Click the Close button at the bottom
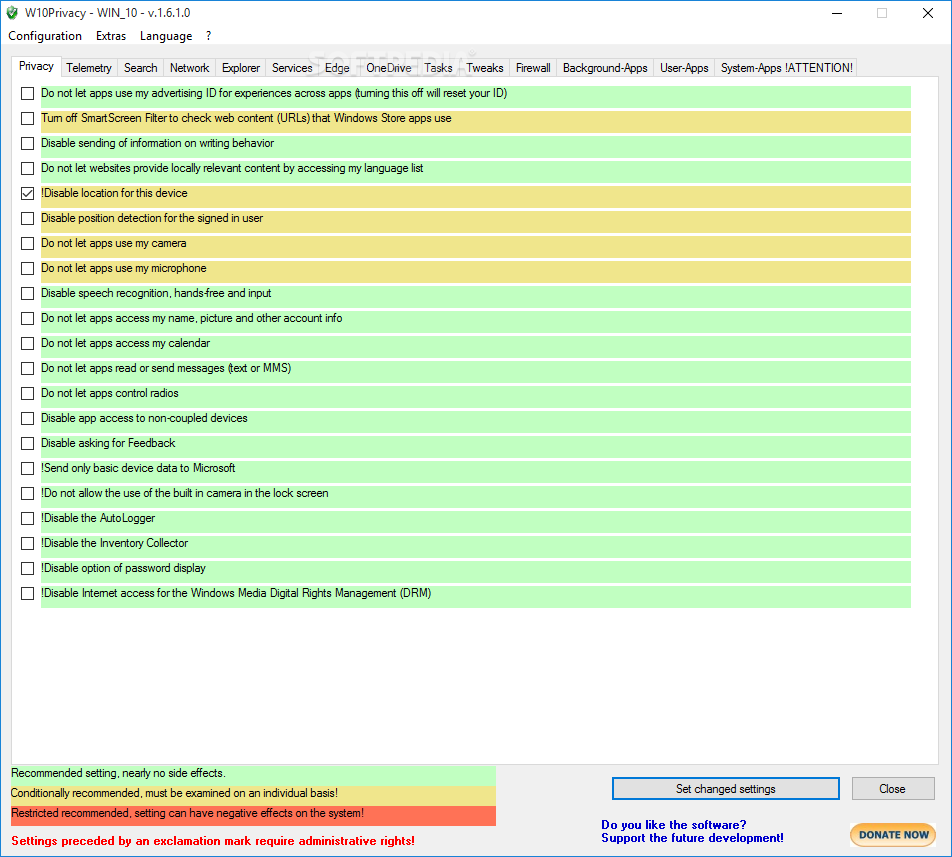Viewport: 952px width, 857px height. (x=892, y=788)
